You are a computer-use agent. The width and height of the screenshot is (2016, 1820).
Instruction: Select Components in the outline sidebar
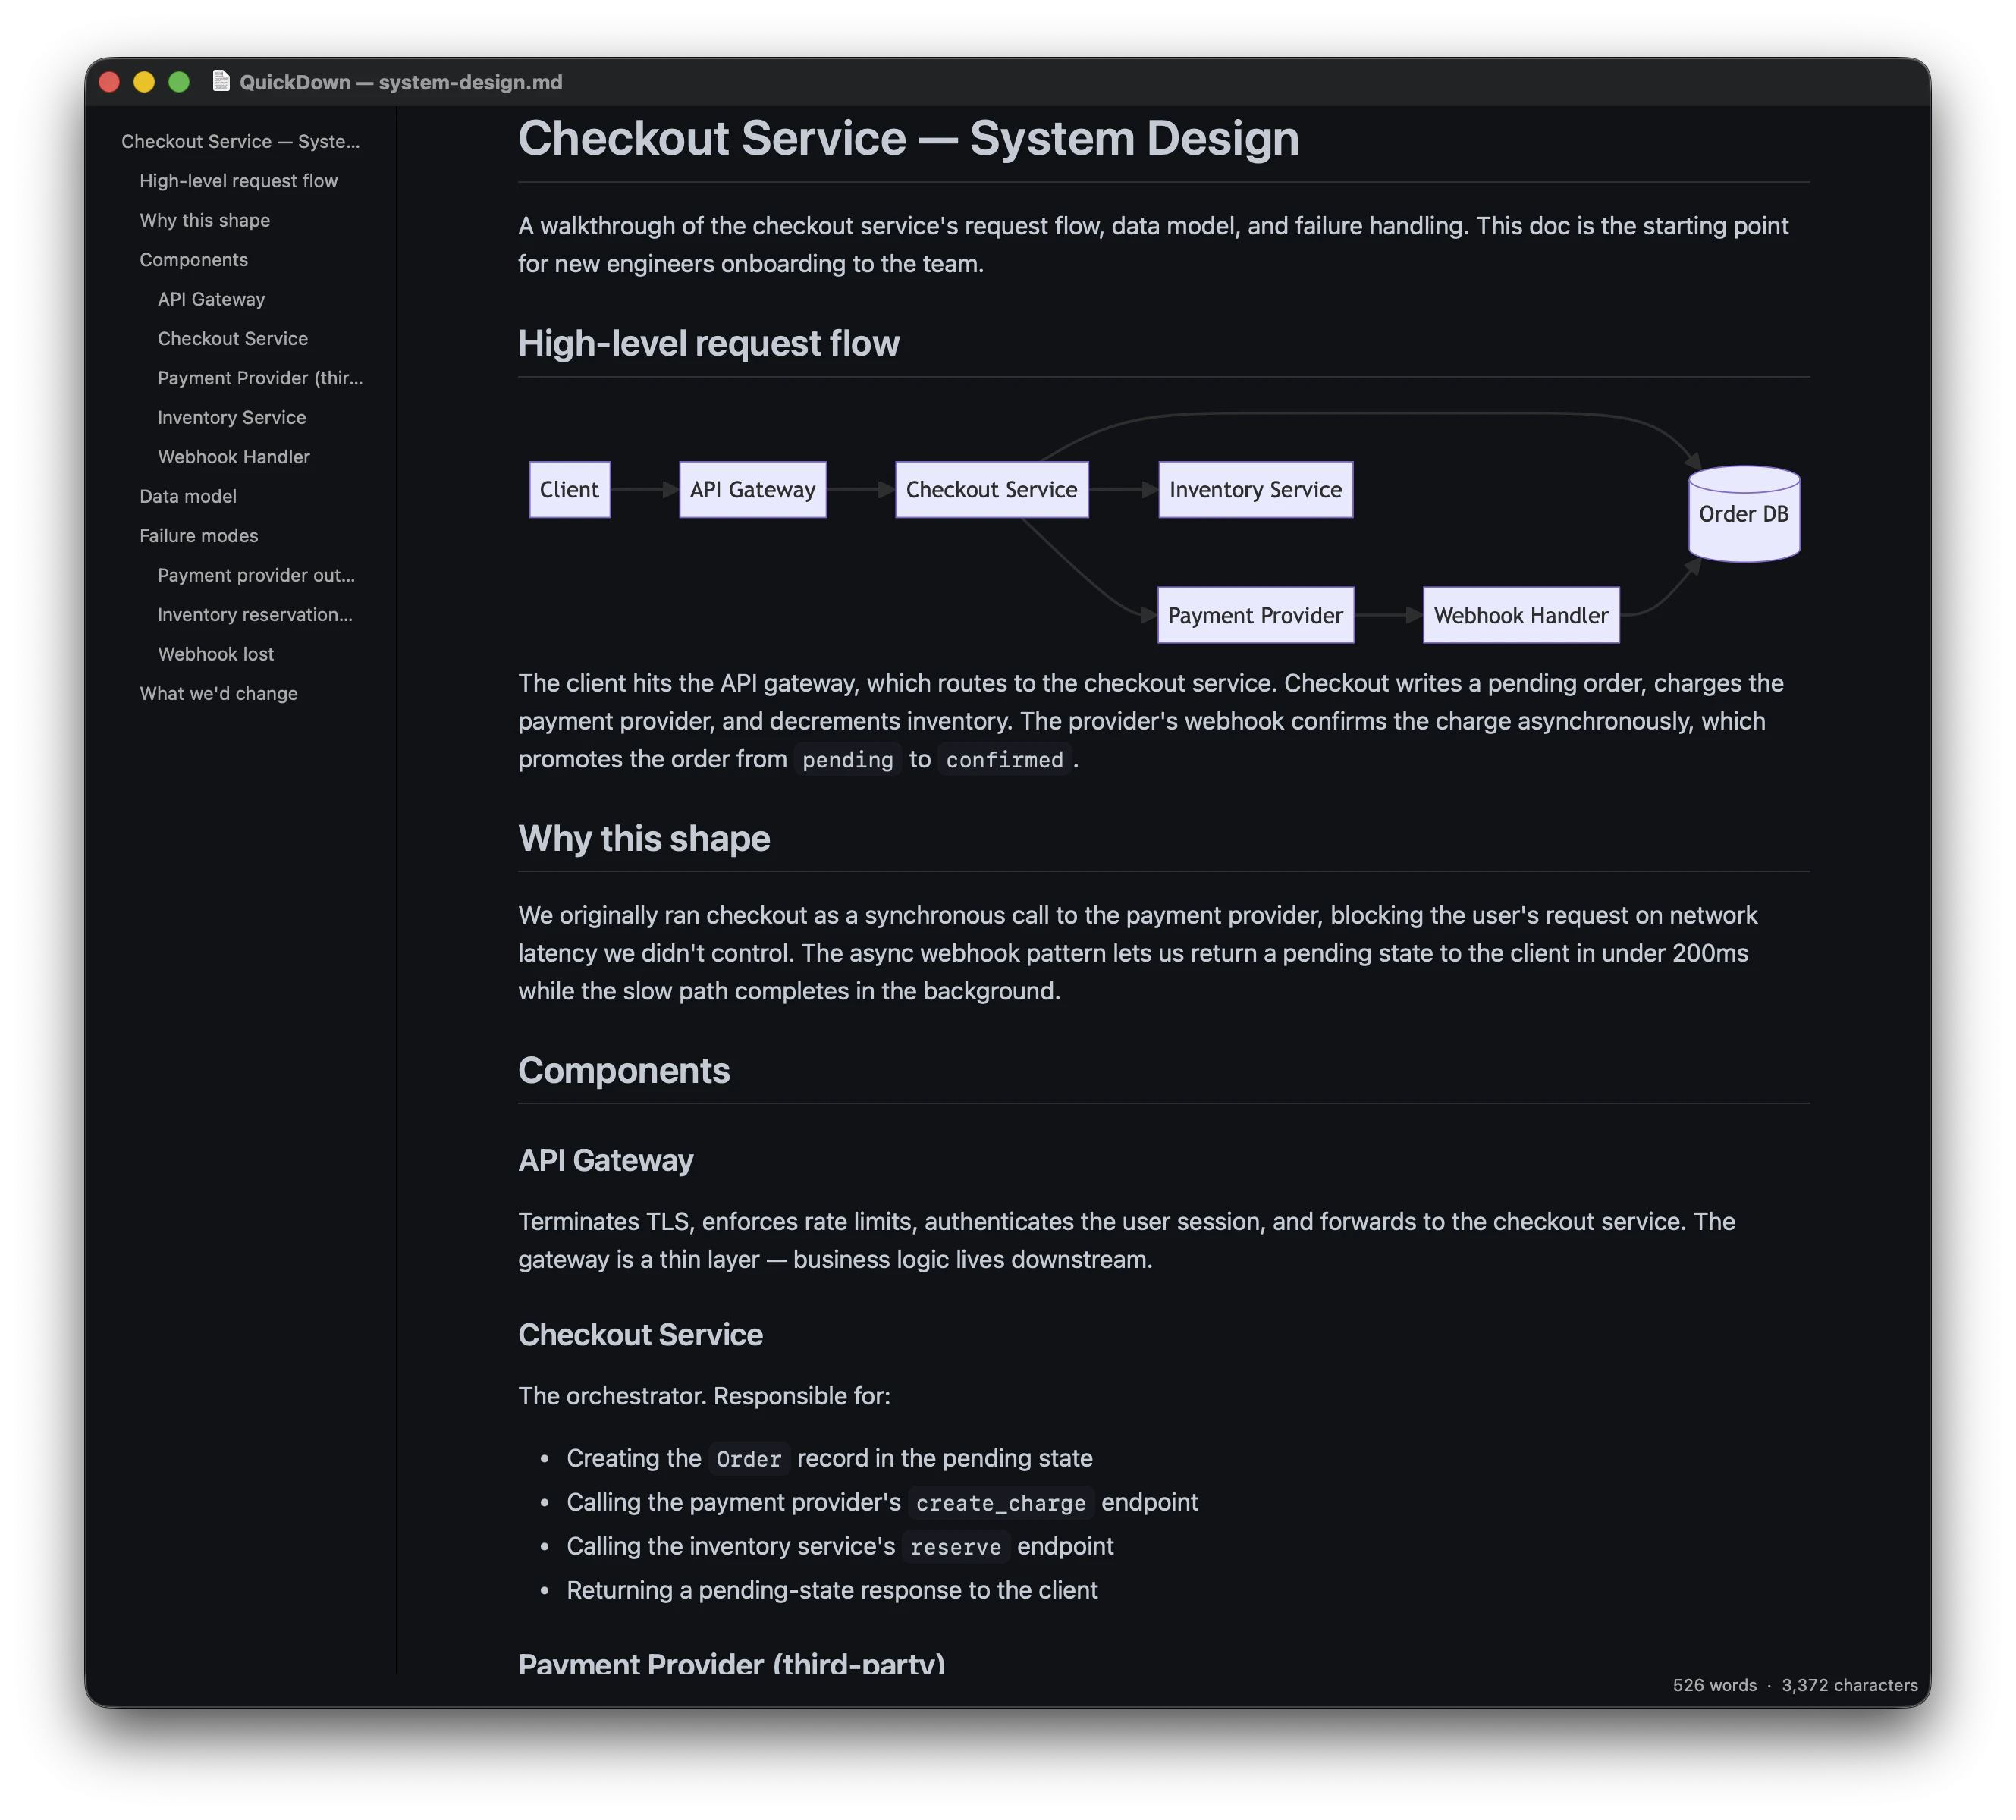[x=193, y=260]
